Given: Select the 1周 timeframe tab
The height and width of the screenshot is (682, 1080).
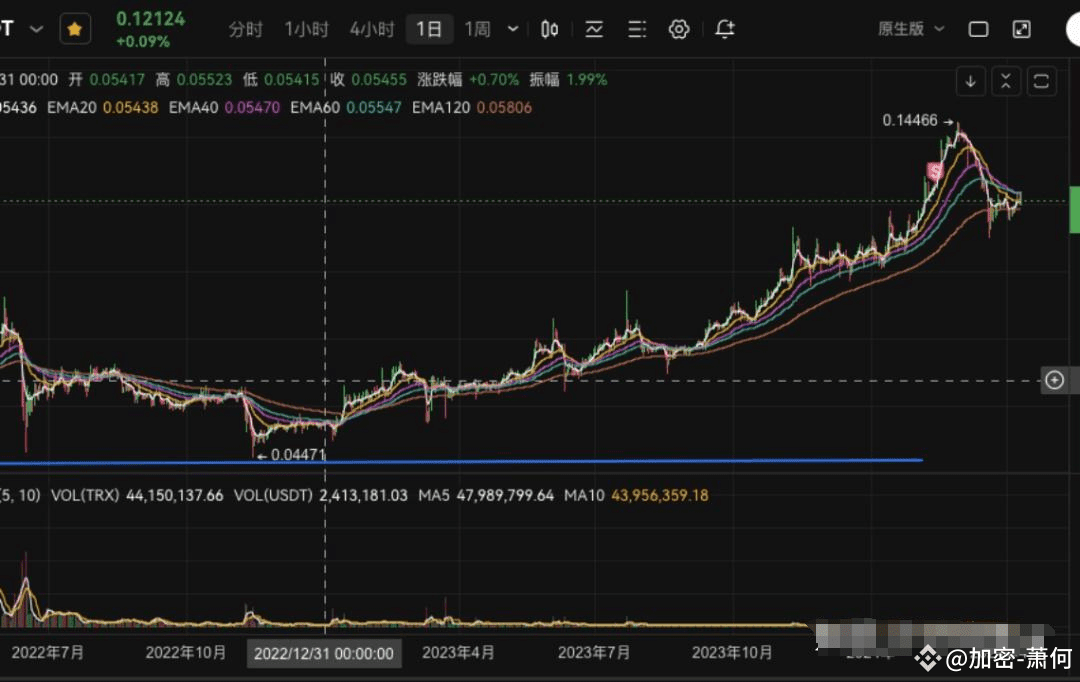Looking at the screenshot, I should [x=477, y=30].
